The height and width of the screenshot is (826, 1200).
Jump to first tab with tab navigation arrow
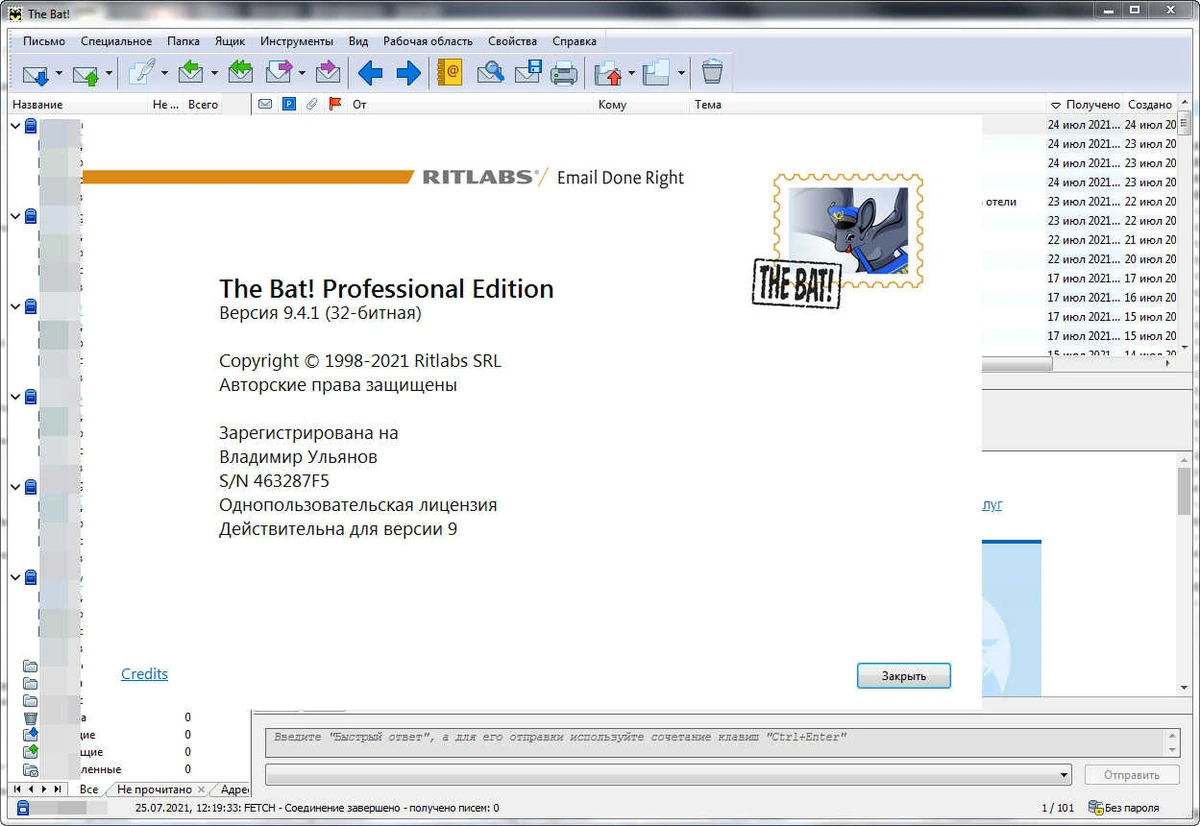tap(17, 789)
